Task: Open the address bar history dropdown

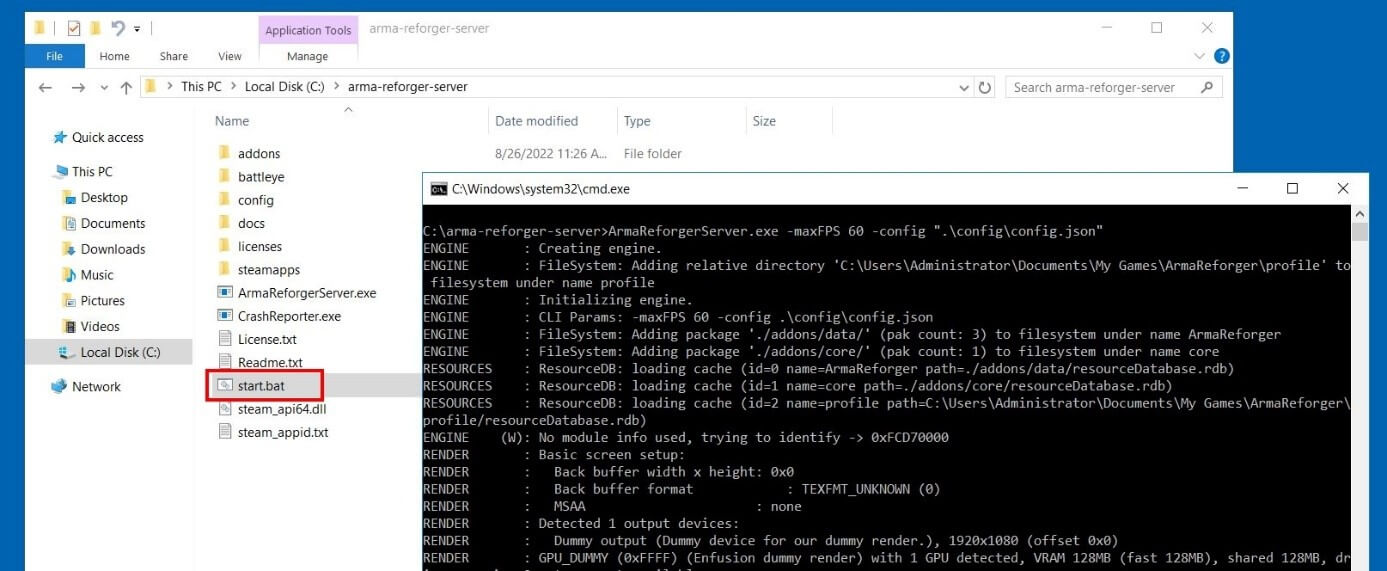Action: click(964, 87)
